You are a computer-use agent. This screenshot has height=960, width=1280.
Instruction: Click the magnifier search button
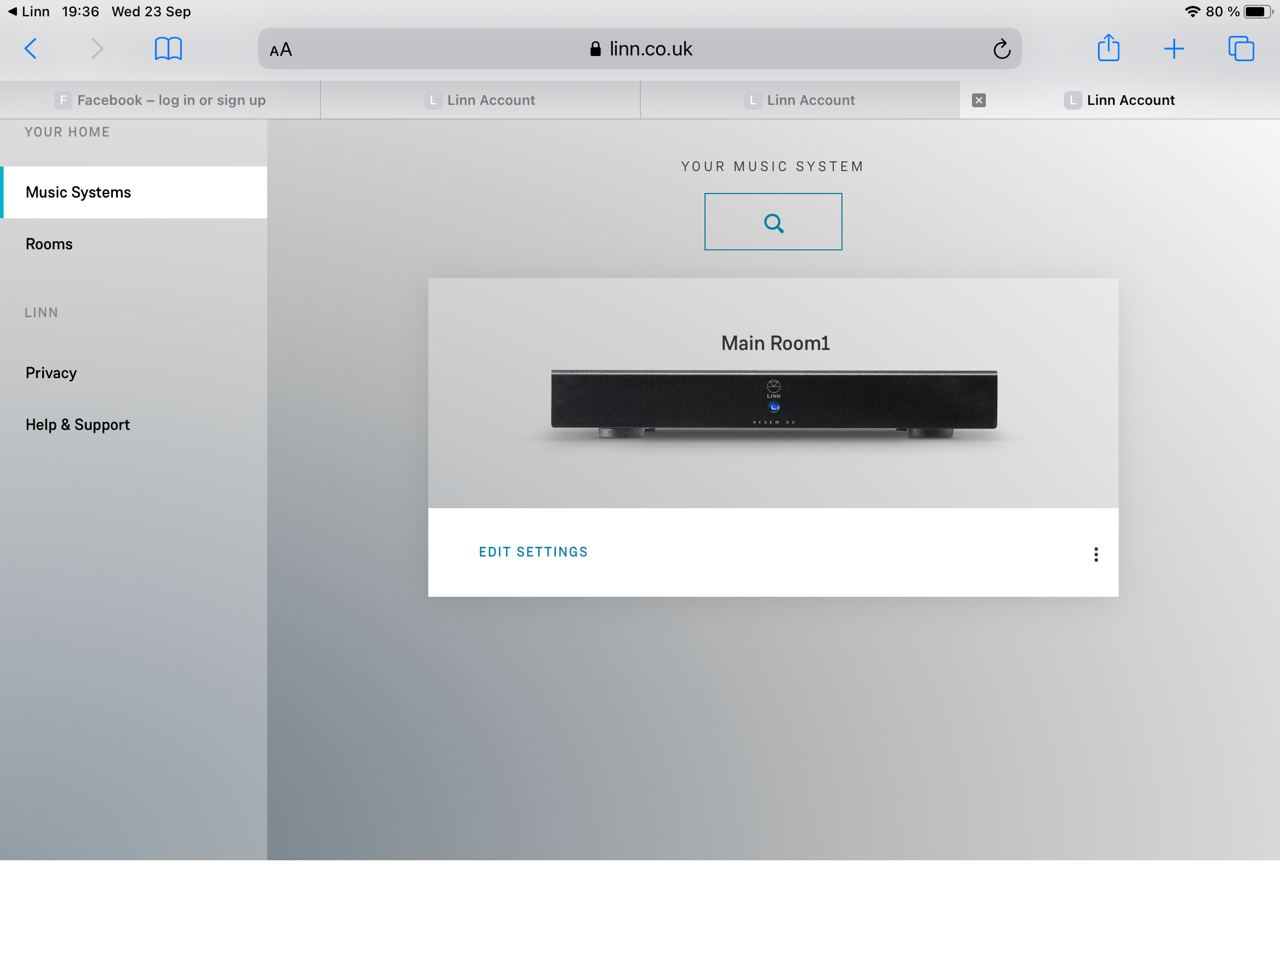click(x=773, y=222)
